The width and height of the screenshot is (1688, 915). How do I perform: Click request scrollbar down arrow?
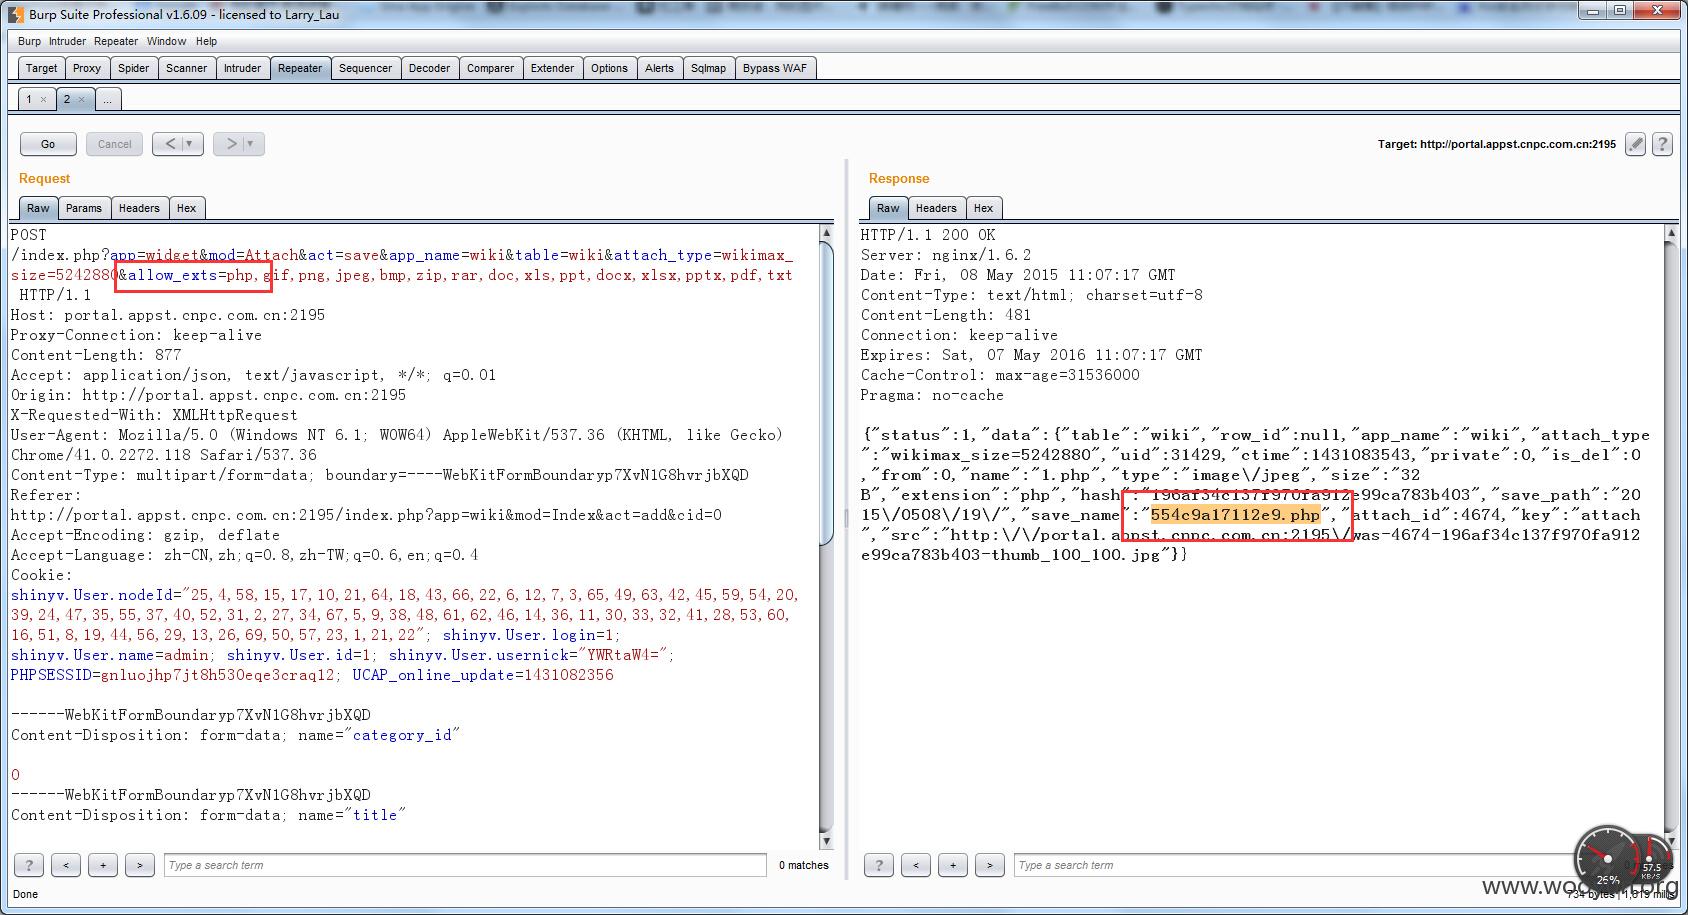point(825,842)
